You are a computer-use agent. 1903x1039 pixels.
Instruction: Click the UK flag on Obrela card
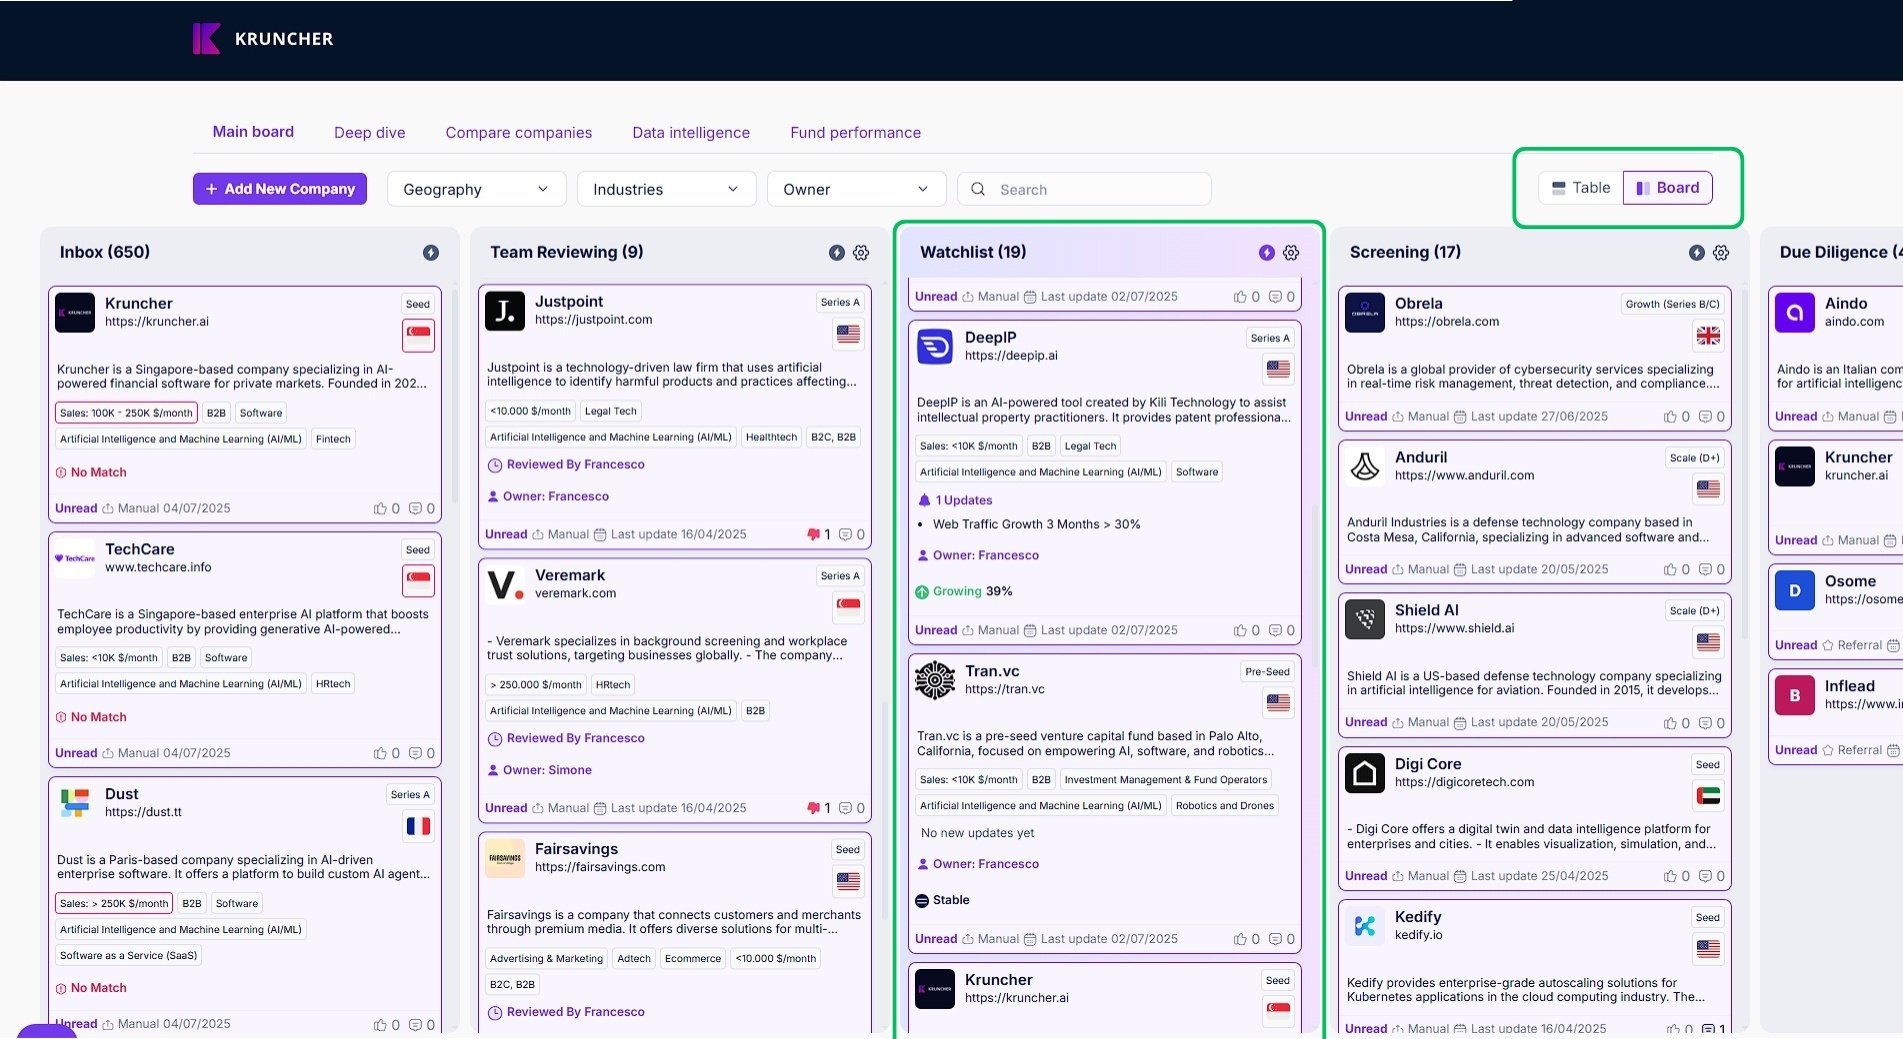[1708, 336]
